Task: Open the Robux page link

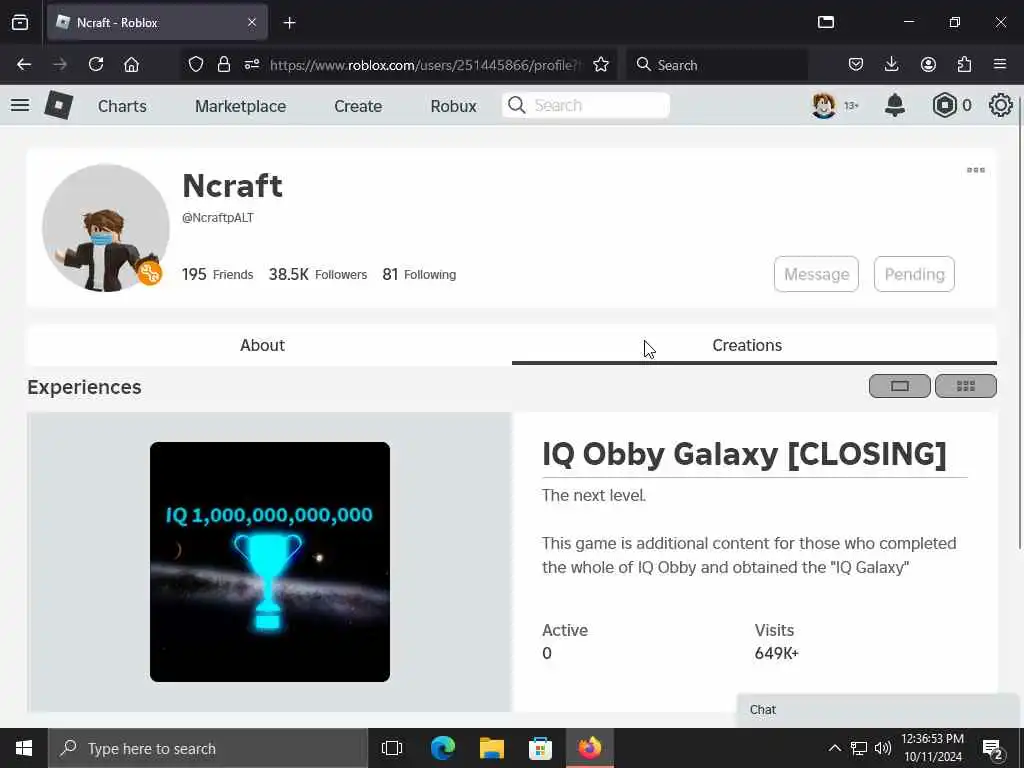Action: [x=453, y=106]
